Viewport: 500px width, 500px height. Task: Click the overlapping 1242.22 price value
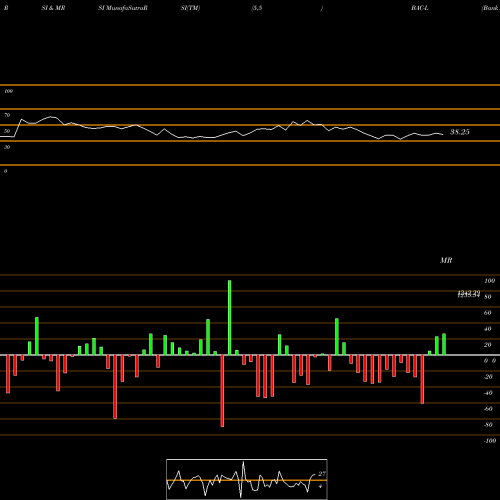point(469,293)
